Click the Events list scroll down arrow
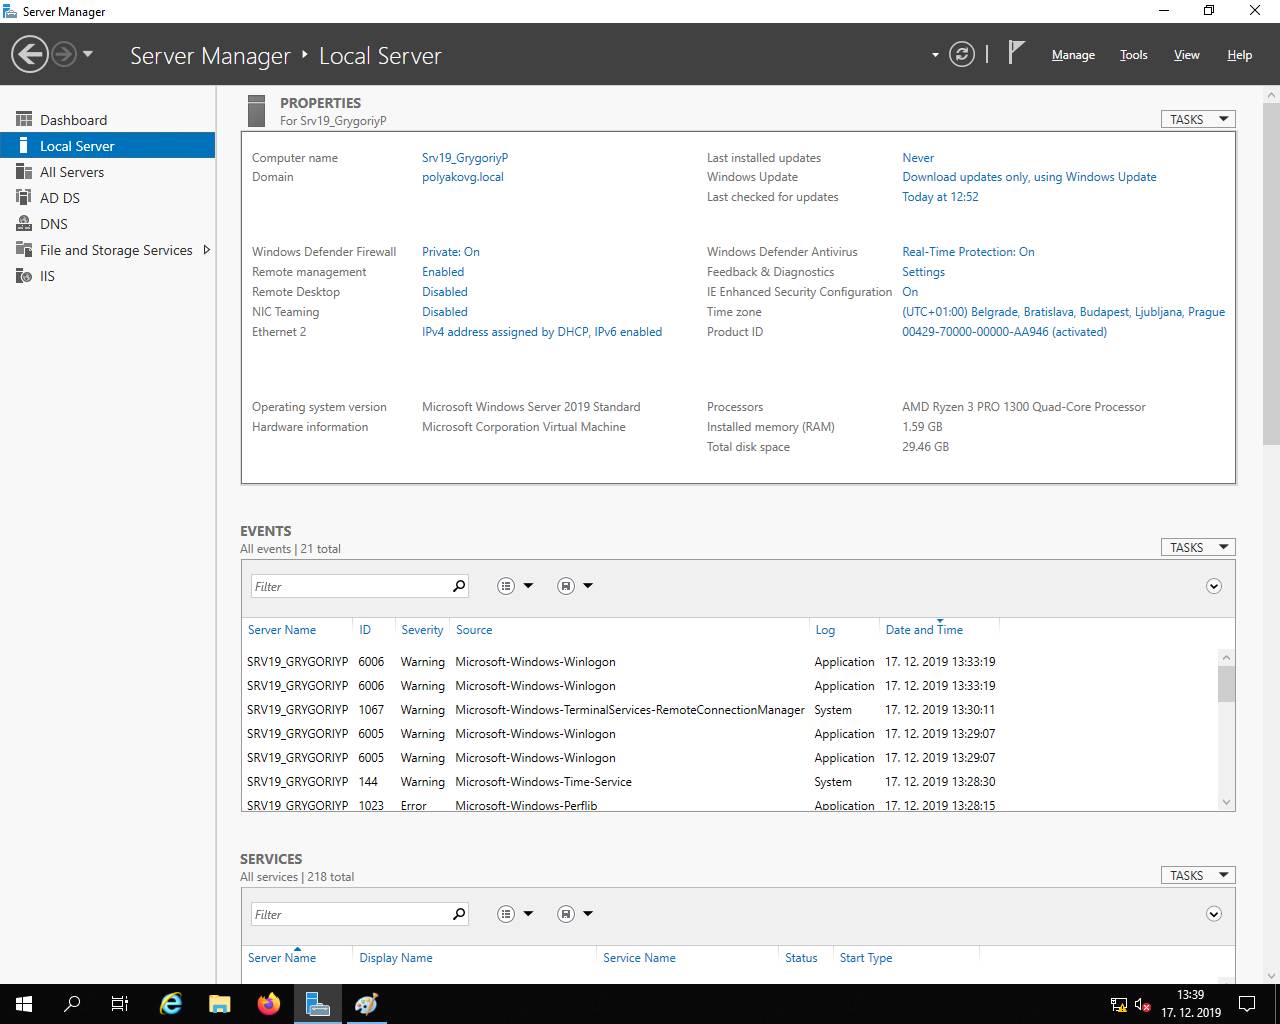The height and width of the screenshot is (1024, 1280). tap(1226, 802)
